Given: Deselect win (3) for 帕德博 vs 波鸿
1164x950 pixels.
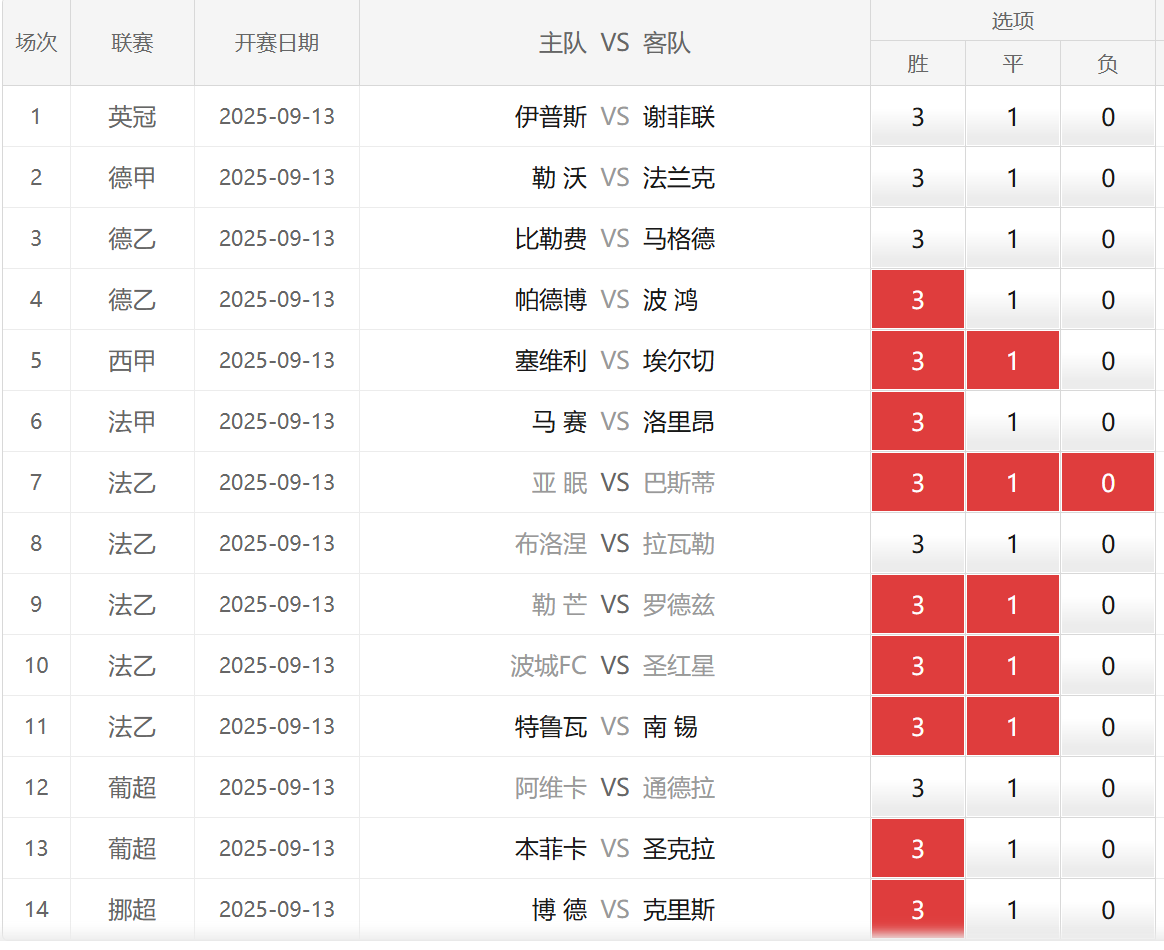Looking at the screenshot, I should (918, 299).
